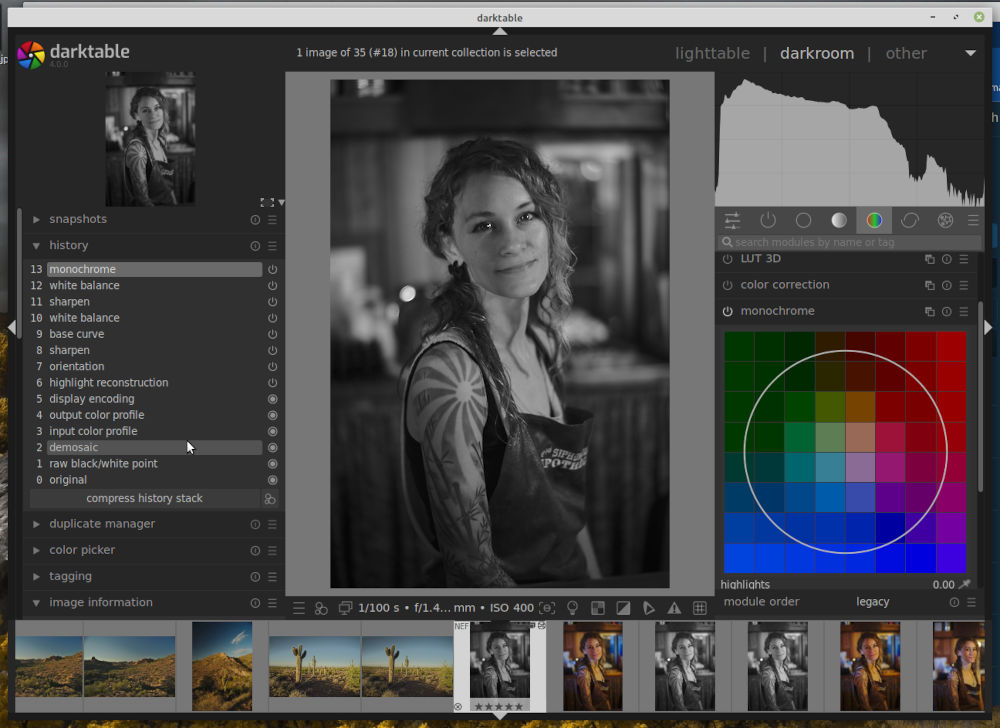The image size is (1000, 728).
Task: Toggle power icon on highlight reconstruction history item
Action: 272,383
